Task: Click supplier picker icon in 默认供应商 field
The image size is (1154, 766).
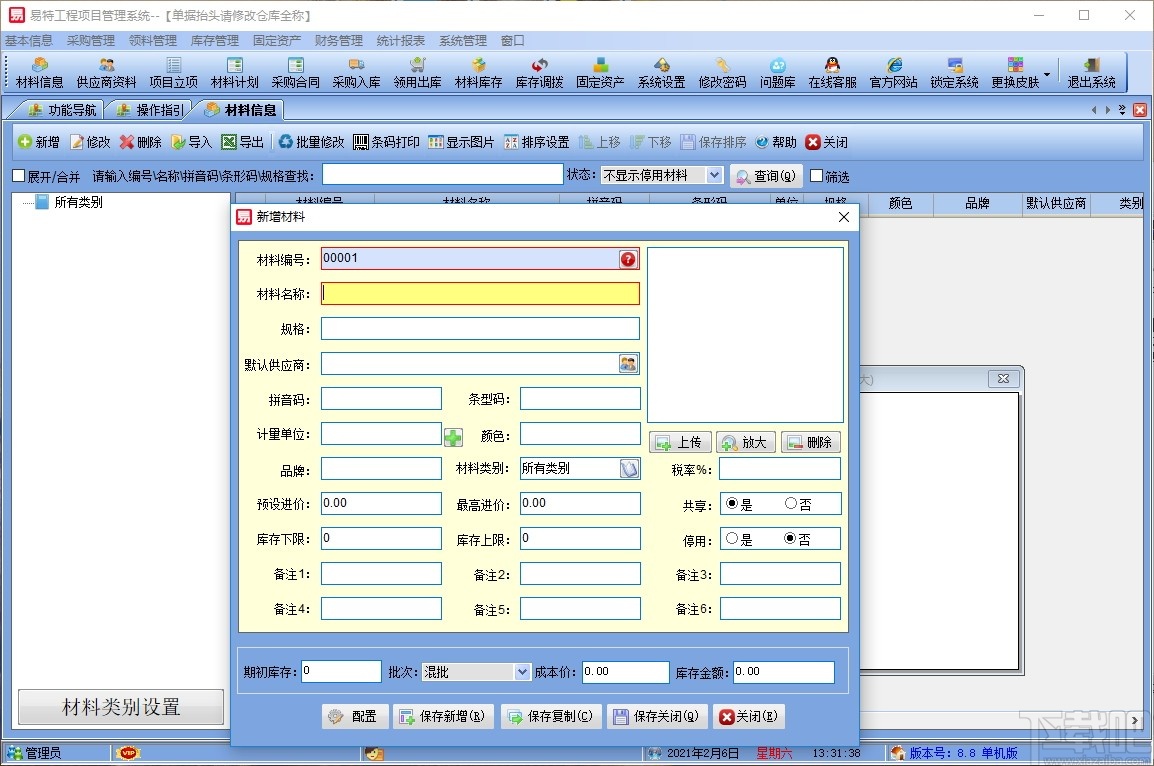Action: click(629, 364)
